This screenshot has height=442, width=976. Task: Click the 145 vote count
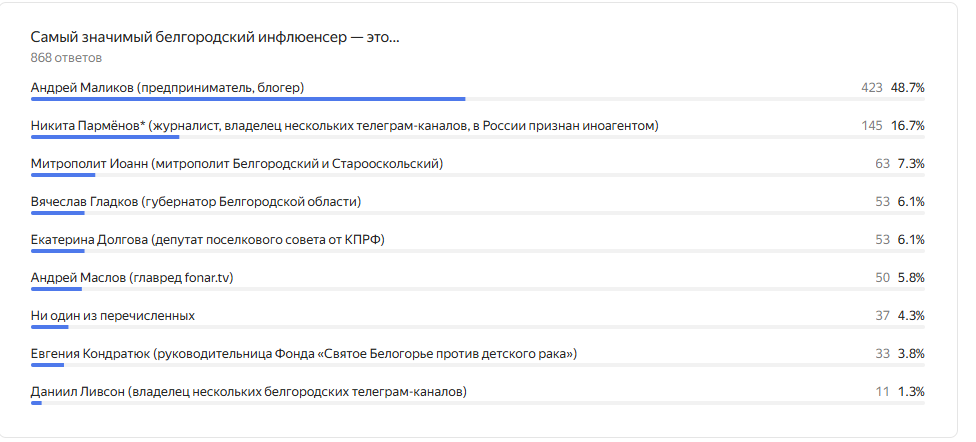pos(870,126)
